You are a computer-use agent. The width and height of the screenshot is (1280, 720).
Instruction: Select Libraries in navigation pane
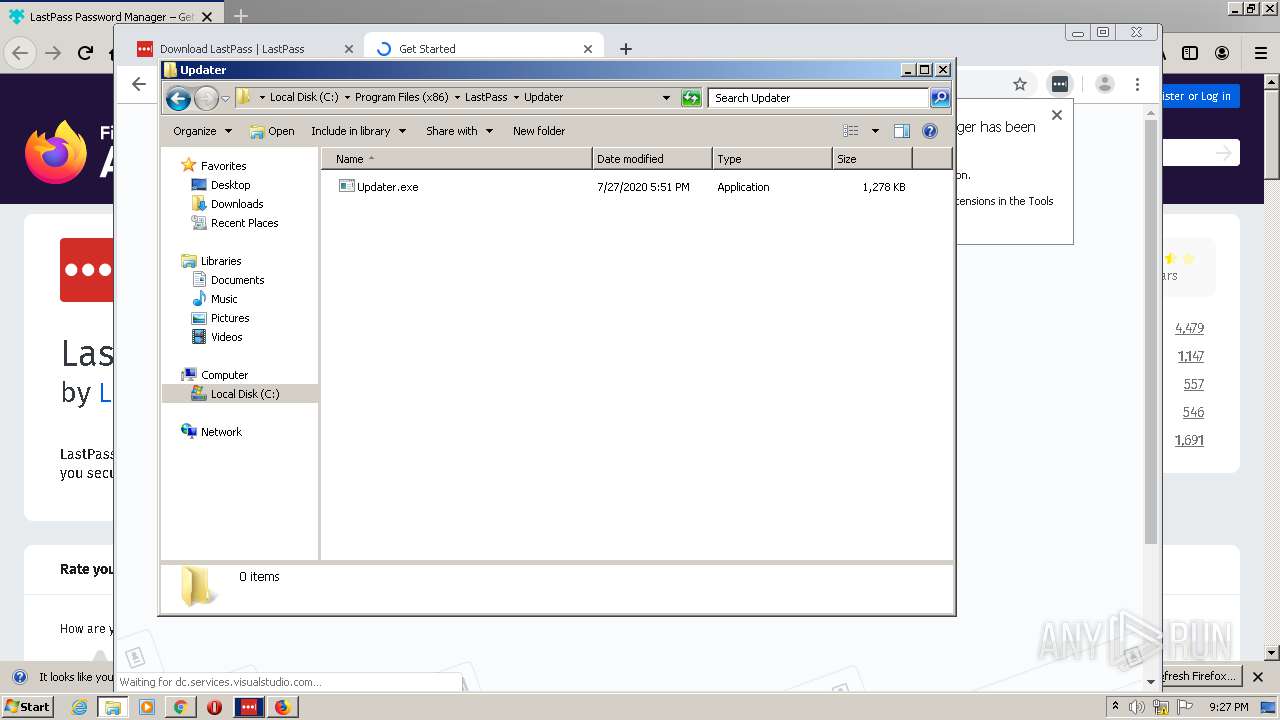click(220, 261)
